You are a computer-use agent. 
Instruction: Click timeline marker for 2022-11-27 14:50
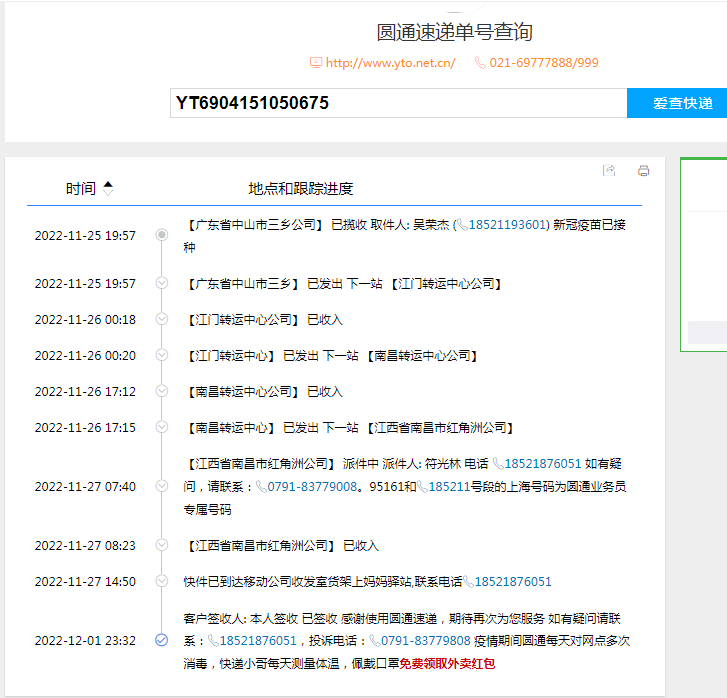[161, 581]
